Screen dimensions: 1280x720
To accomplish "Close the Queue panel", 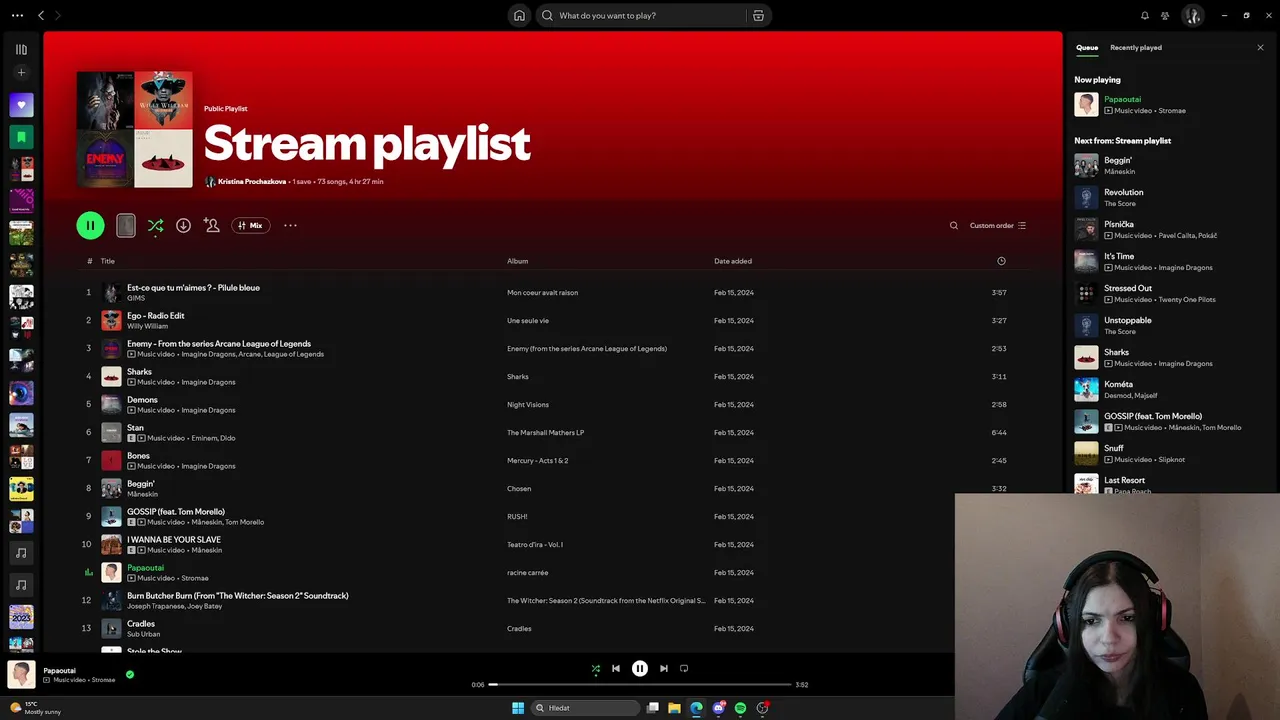I will [1260, 47].
